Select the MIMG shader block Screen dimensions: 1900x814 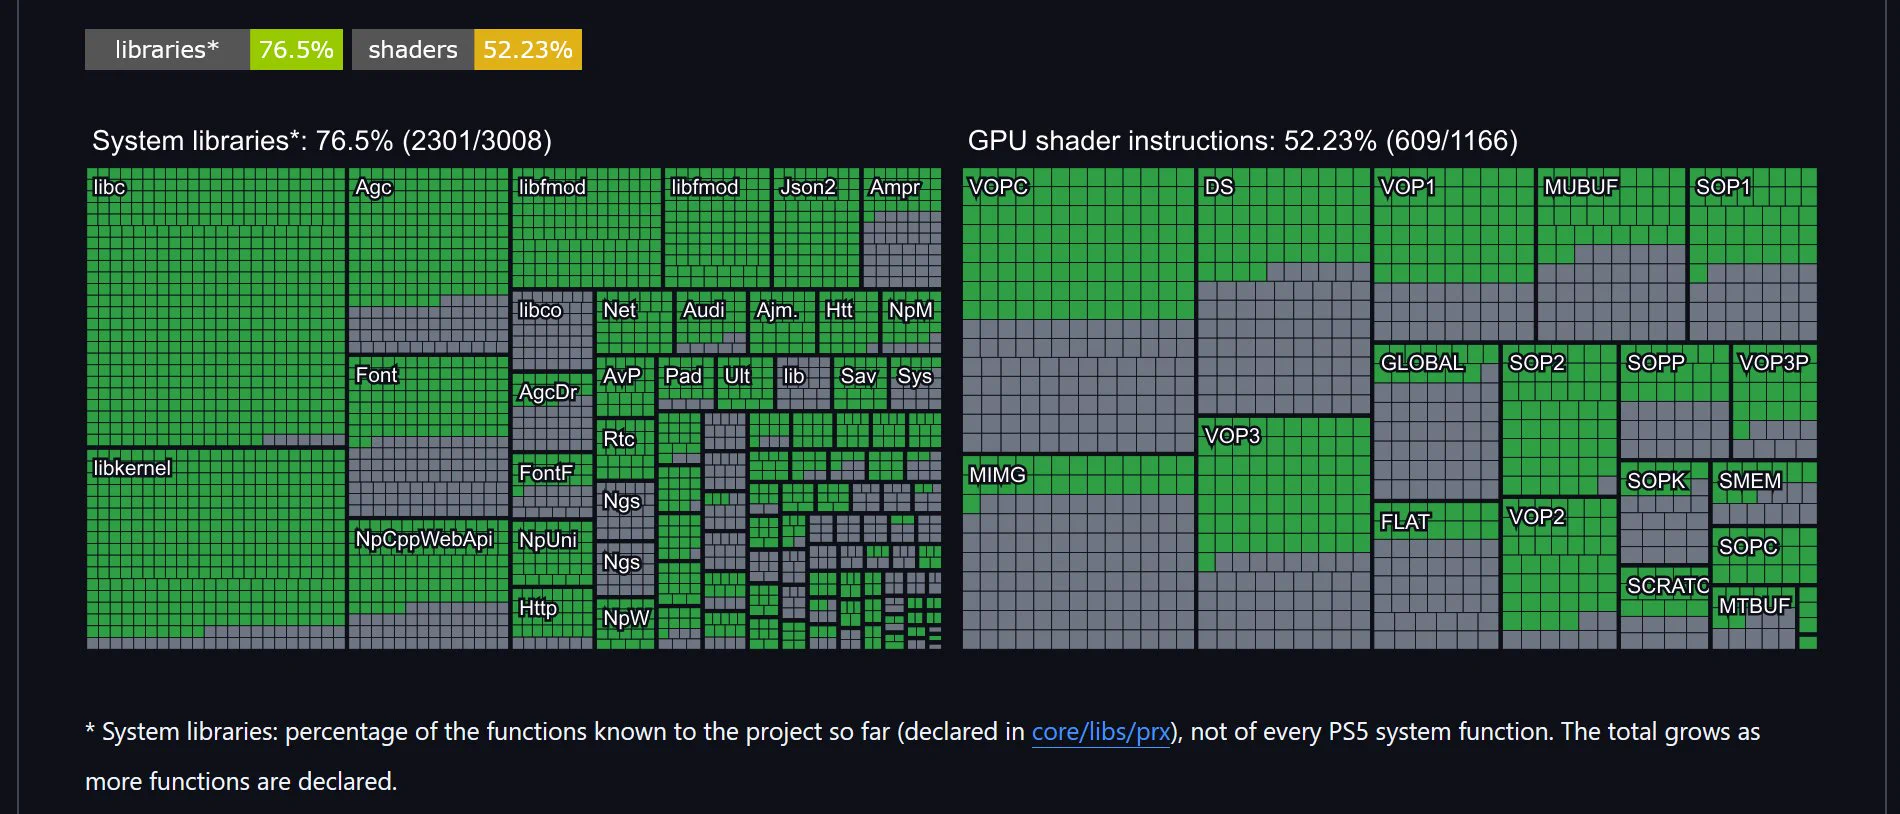(1078, 553)
